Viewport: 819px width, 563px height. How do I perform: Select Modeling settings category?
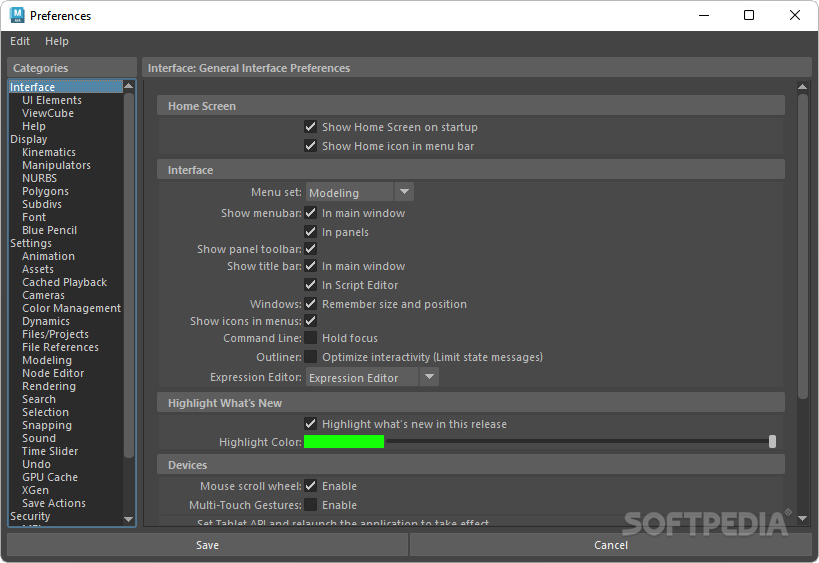[47, 360]
